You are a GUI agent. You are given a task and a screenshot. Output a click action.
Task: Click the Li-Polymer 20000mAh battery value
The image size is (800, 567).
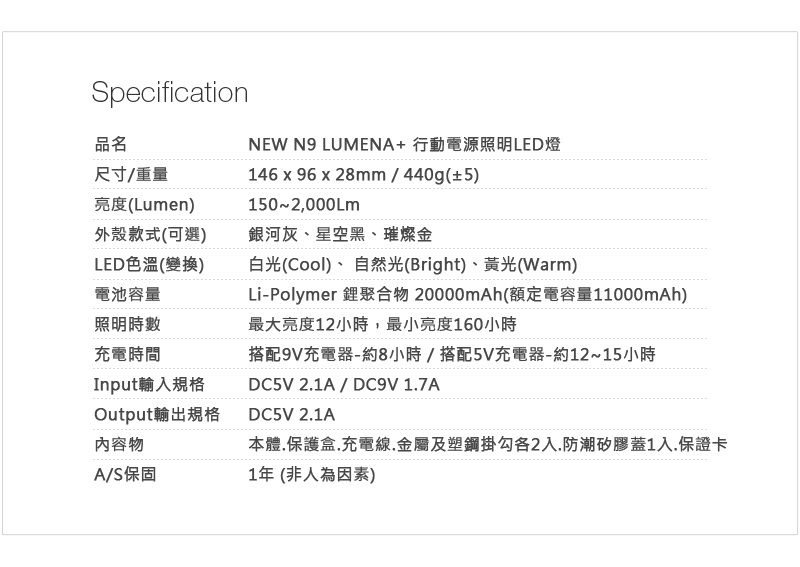[467, 295]
